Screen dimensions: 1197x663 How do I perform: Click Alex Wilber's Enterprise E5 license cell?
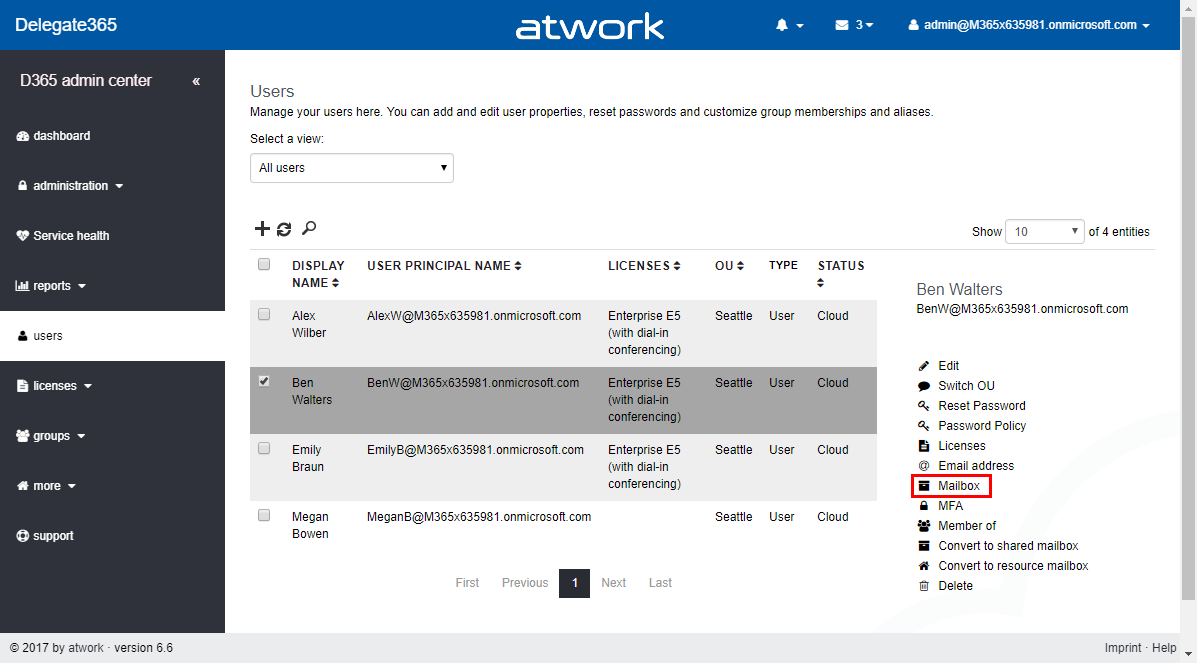(644, 333)
